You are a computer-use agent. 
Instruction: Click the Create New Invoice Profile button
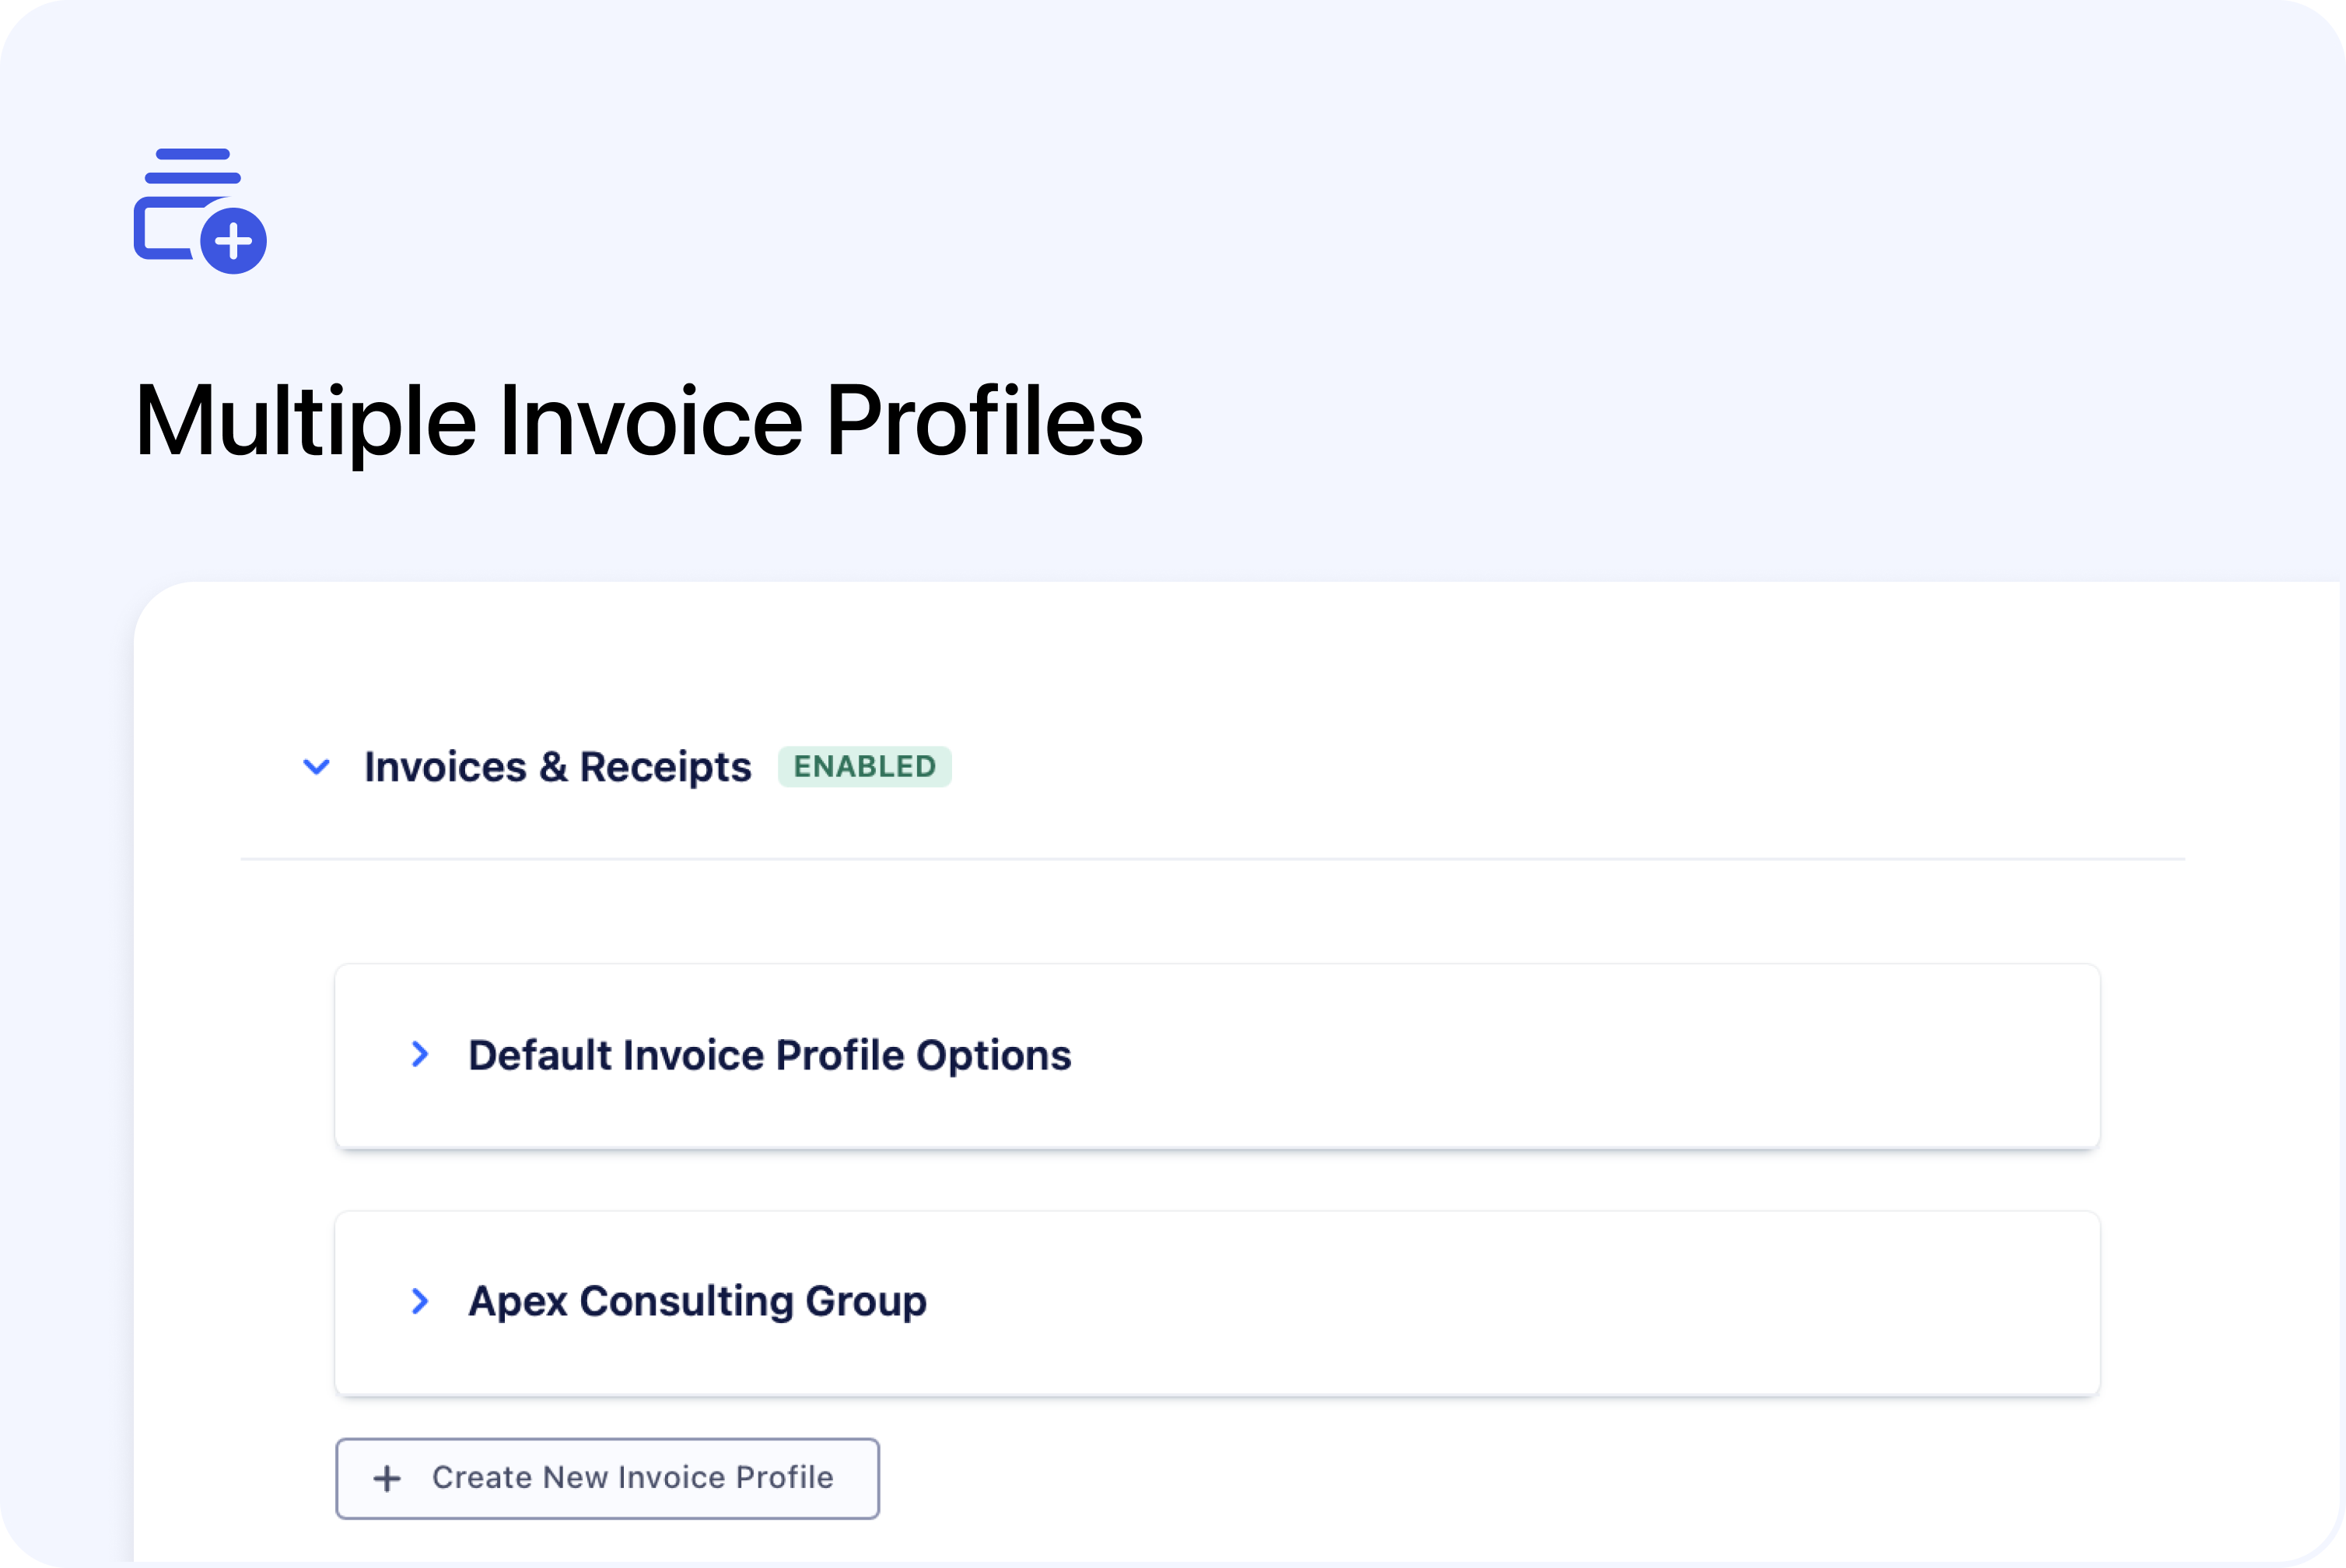click(607, 1478)
